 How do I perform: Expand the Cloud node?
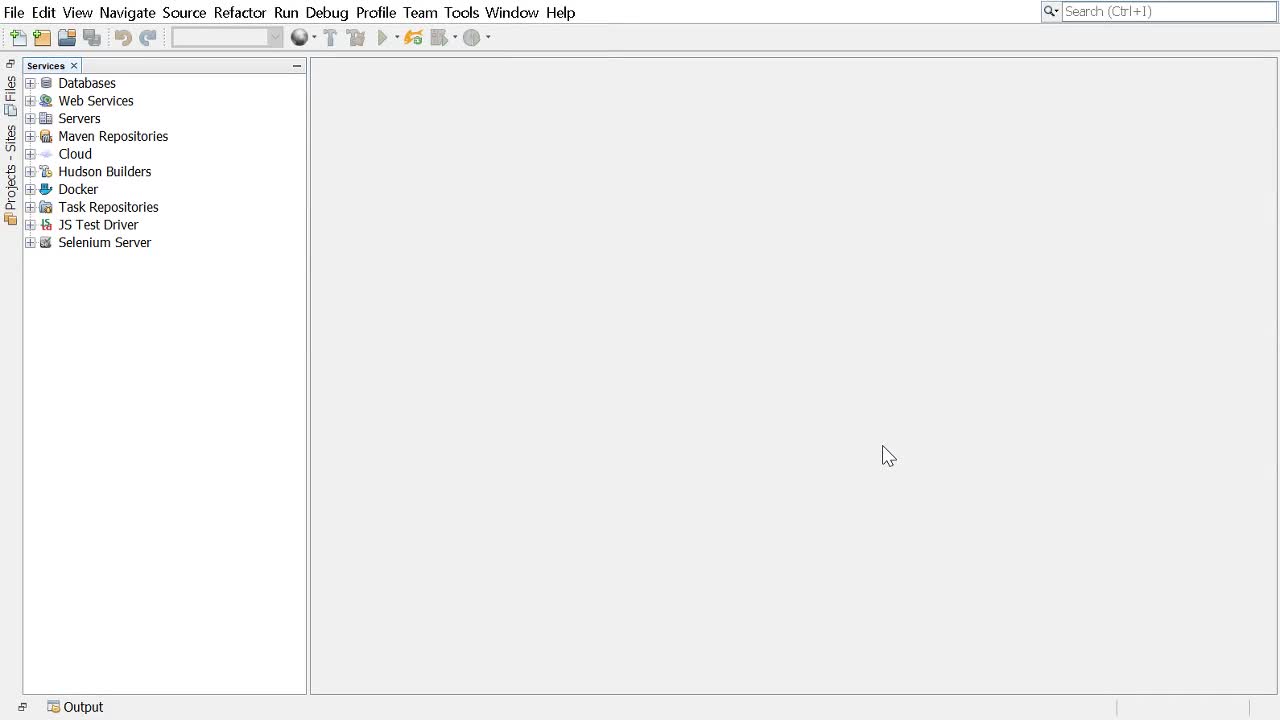(x=30, y=154)
